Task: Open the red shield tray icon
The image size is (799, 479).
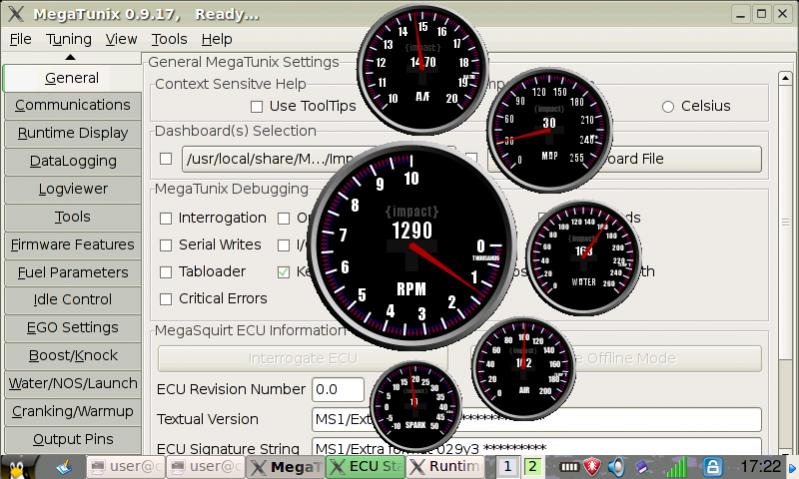Action: [x=592, y=467]
